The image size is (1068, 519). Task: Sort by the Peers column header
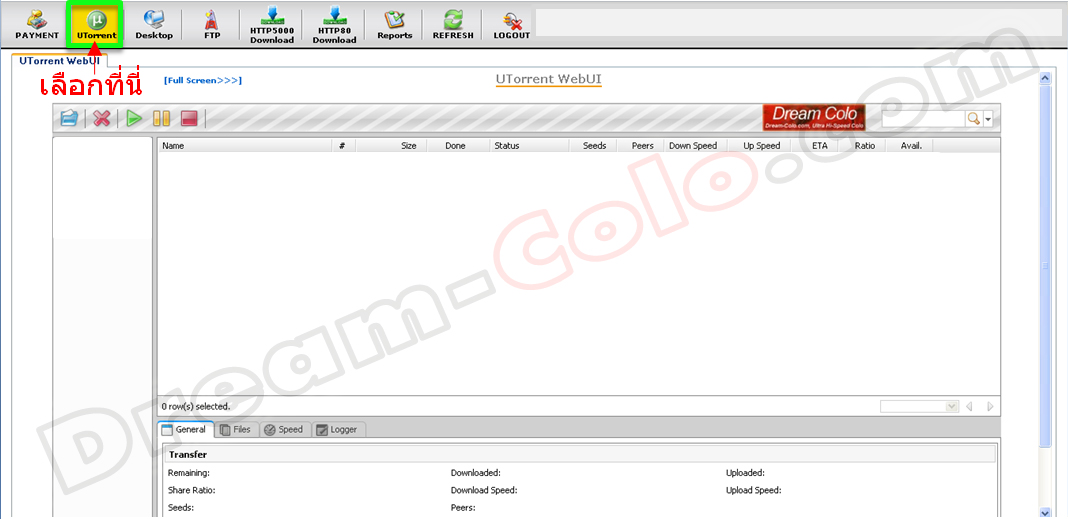tap(640, 146)
